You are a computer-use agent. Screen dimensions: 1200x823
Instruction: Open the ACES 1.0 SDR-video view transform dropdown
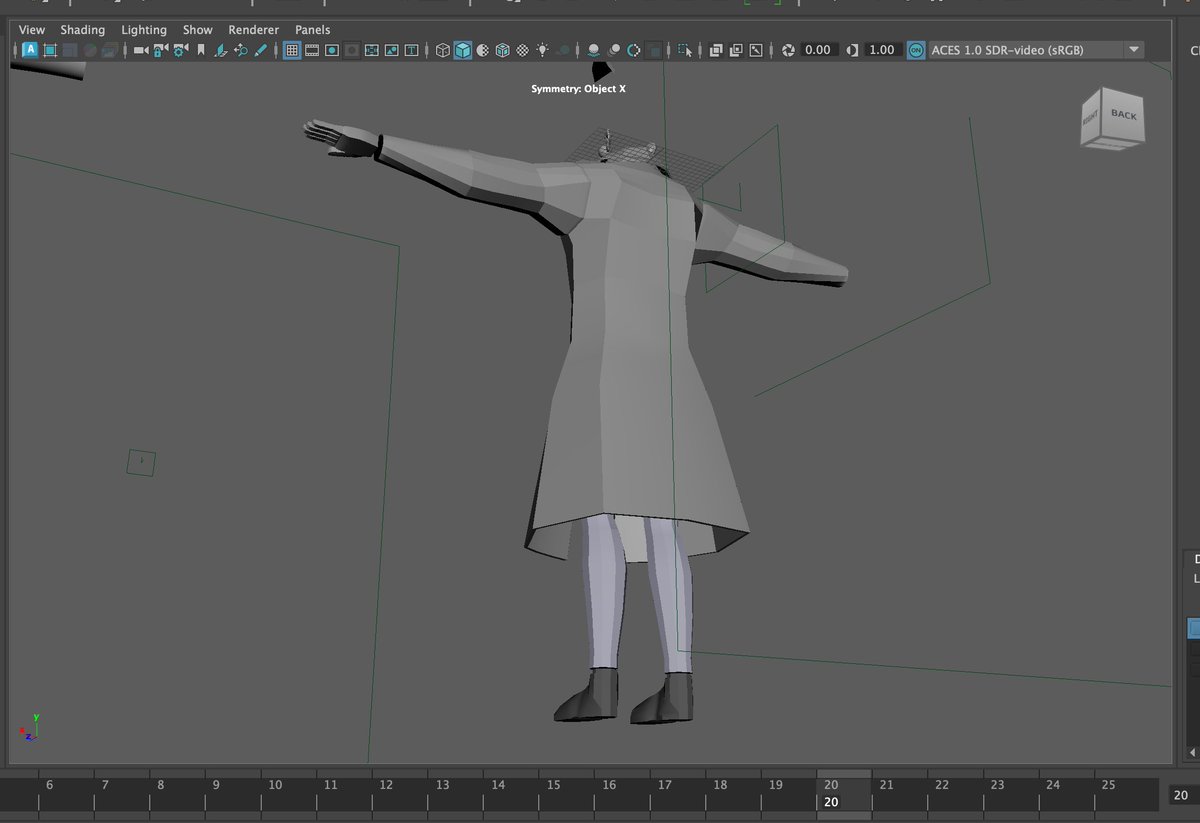1036,49
